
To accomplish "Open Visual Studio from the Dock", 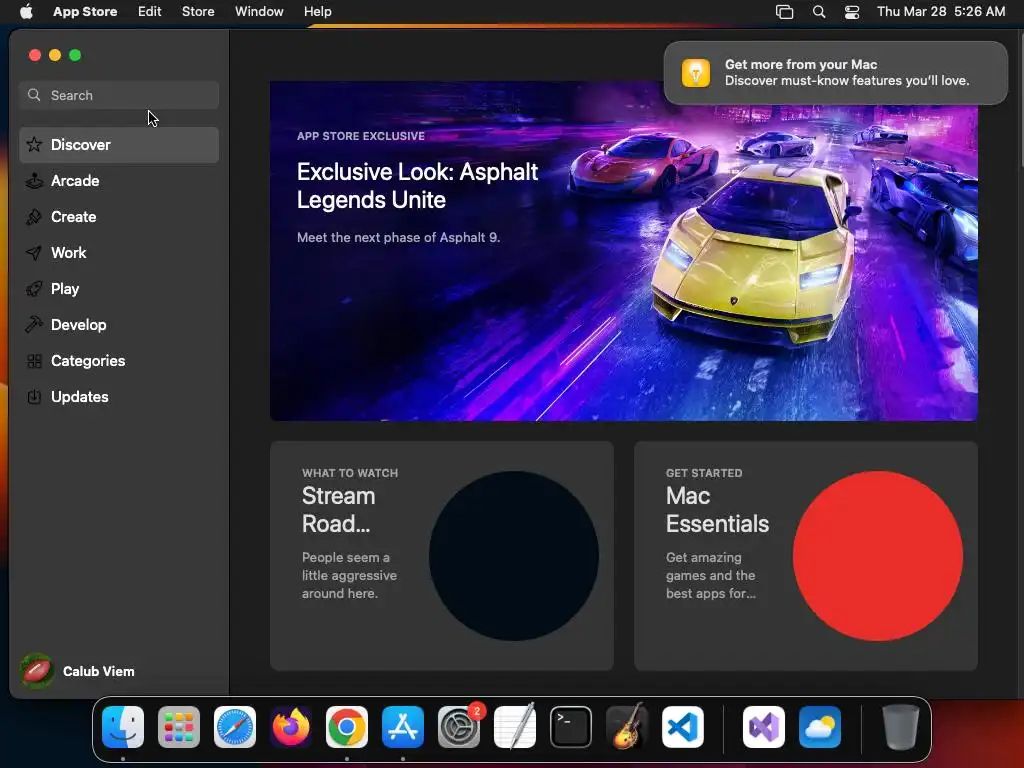I will click(x=764, y=727).
